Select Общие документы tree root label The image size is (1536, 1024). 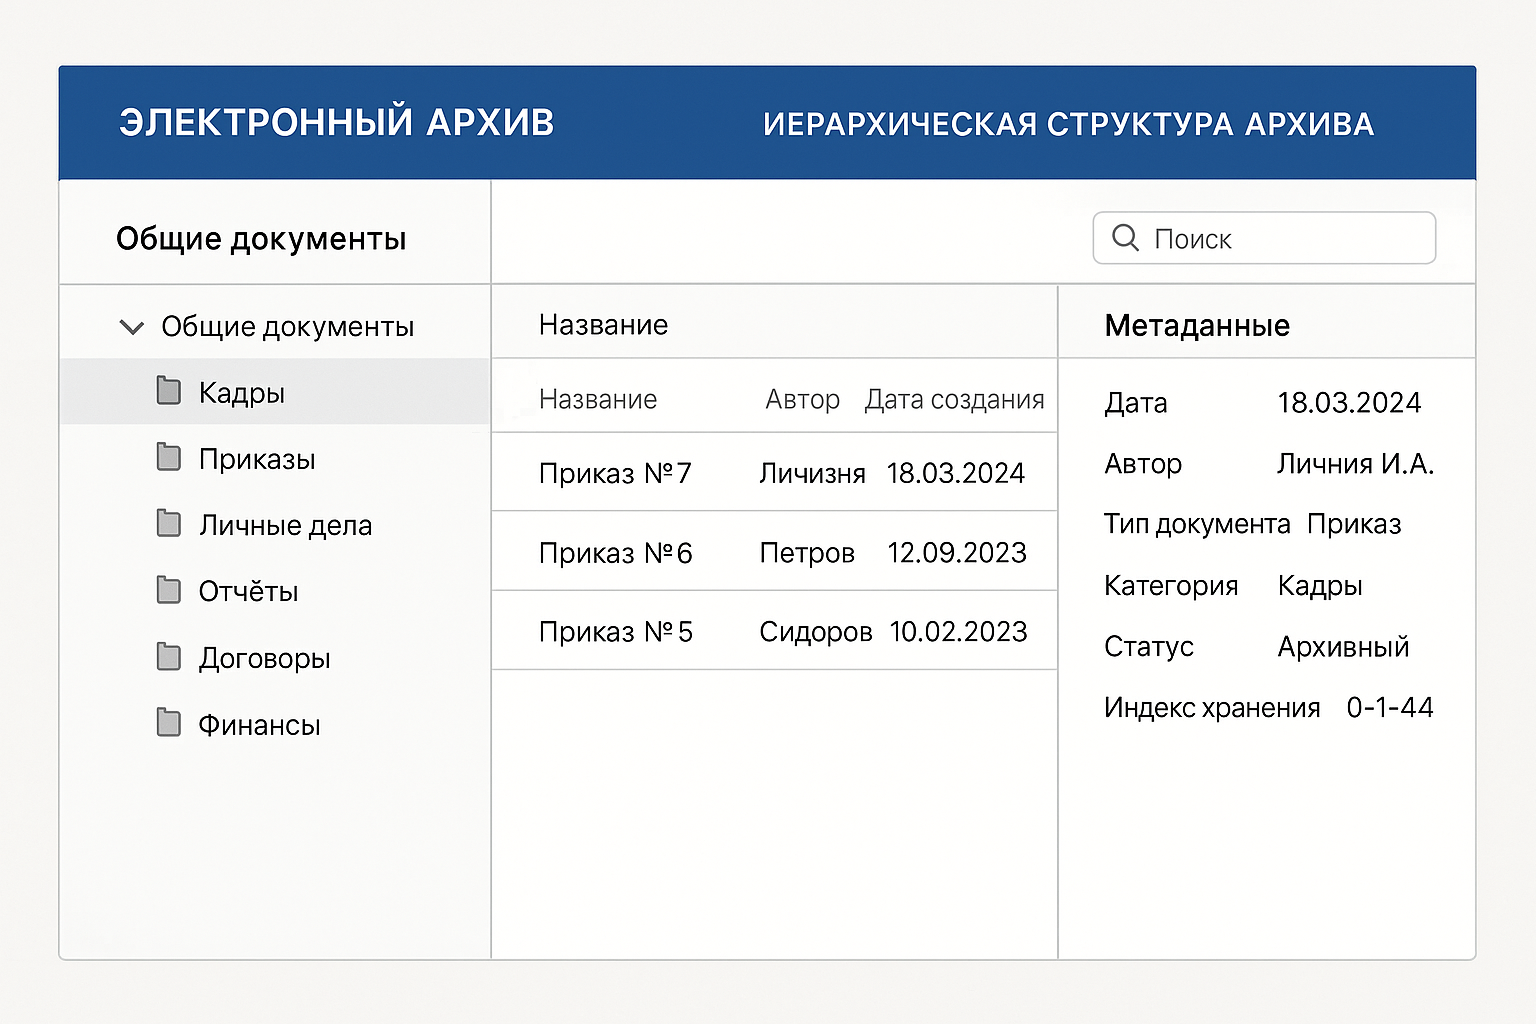[x=288, y=327]
